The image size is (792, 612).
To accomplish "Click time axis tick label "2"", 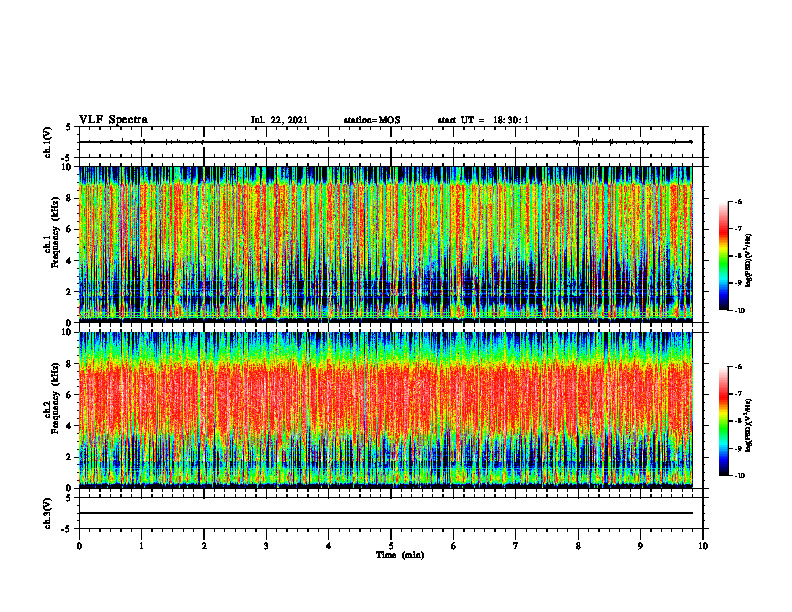I will 204,546.
